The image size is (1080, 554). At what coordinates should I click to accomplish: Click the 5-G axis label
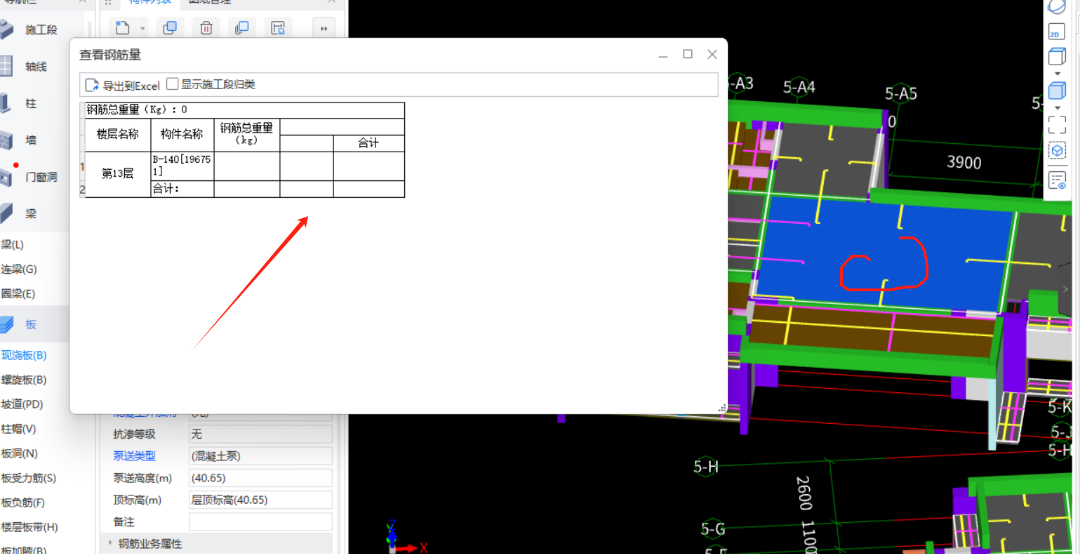(713, 529)
